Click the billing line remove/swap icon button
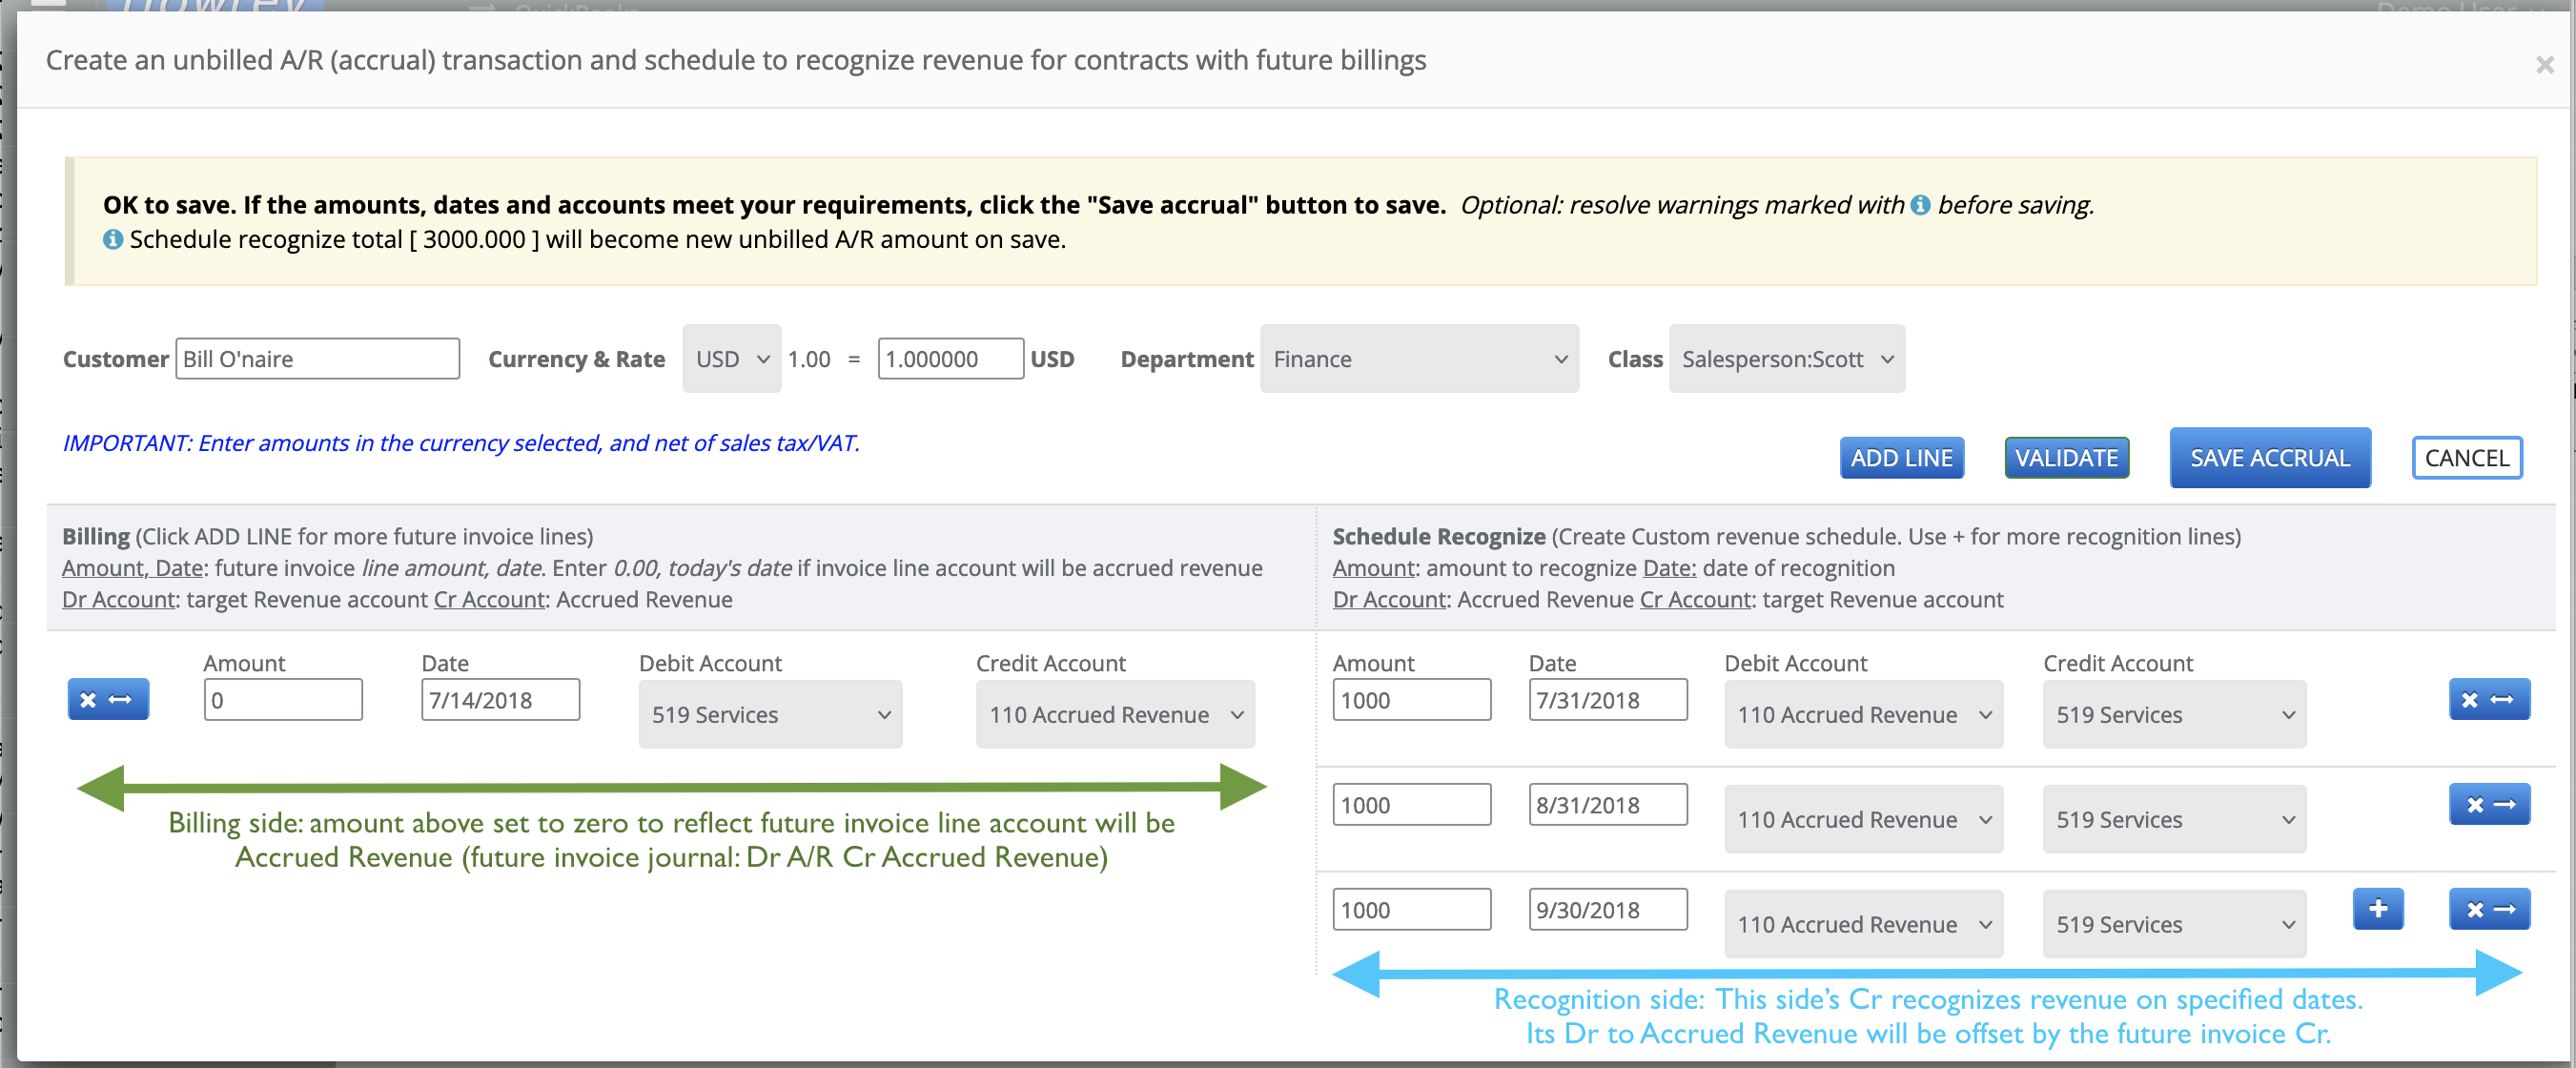Image resolution: width=2576 pixels, height=1068 pixels. point(107,699)
